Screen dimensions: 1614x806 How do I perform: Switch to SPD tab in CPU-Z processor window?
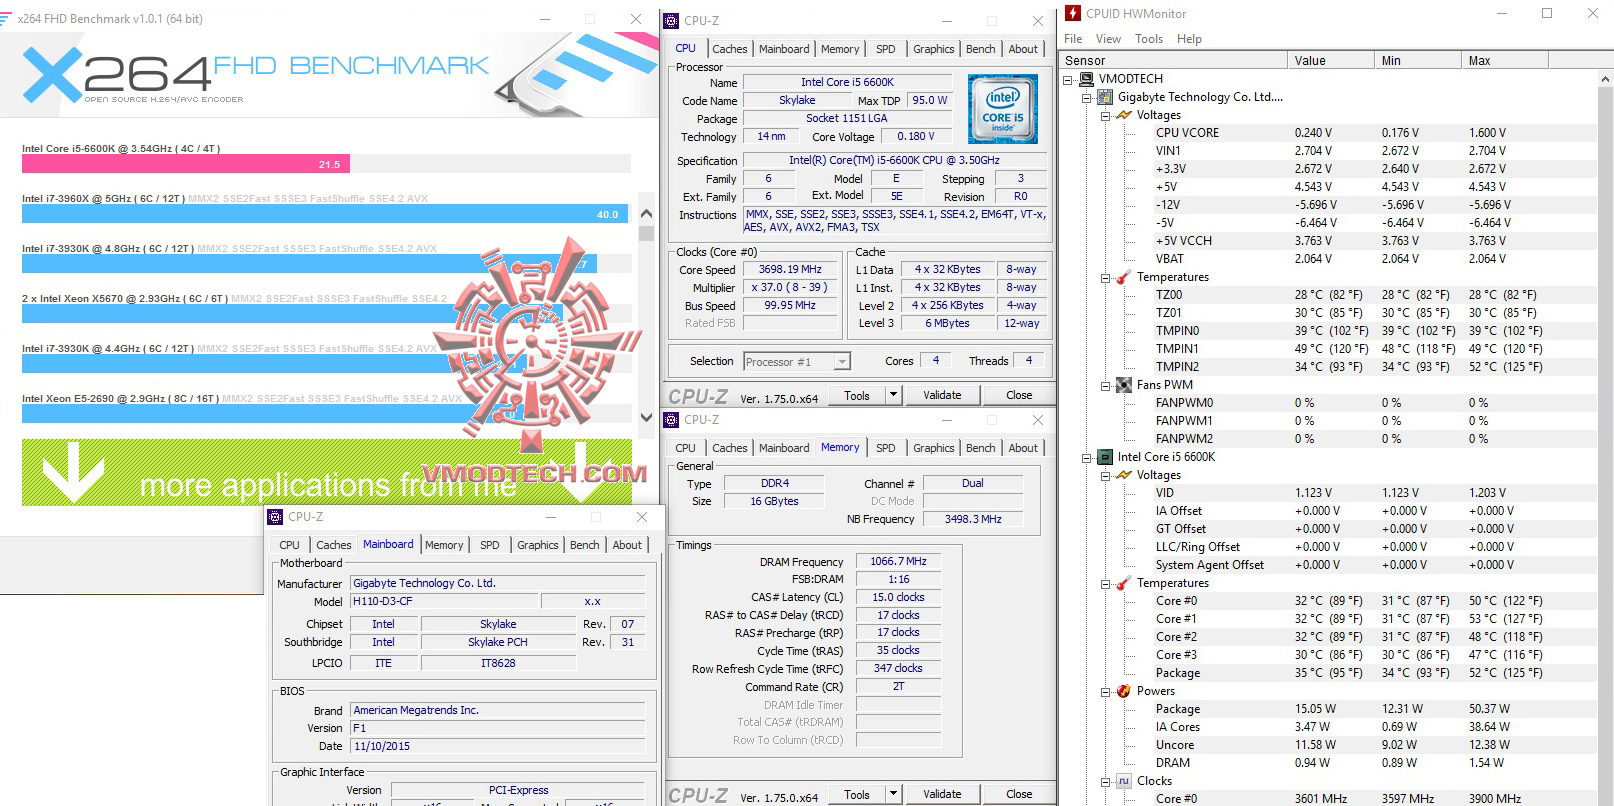(x=886, y=49)
